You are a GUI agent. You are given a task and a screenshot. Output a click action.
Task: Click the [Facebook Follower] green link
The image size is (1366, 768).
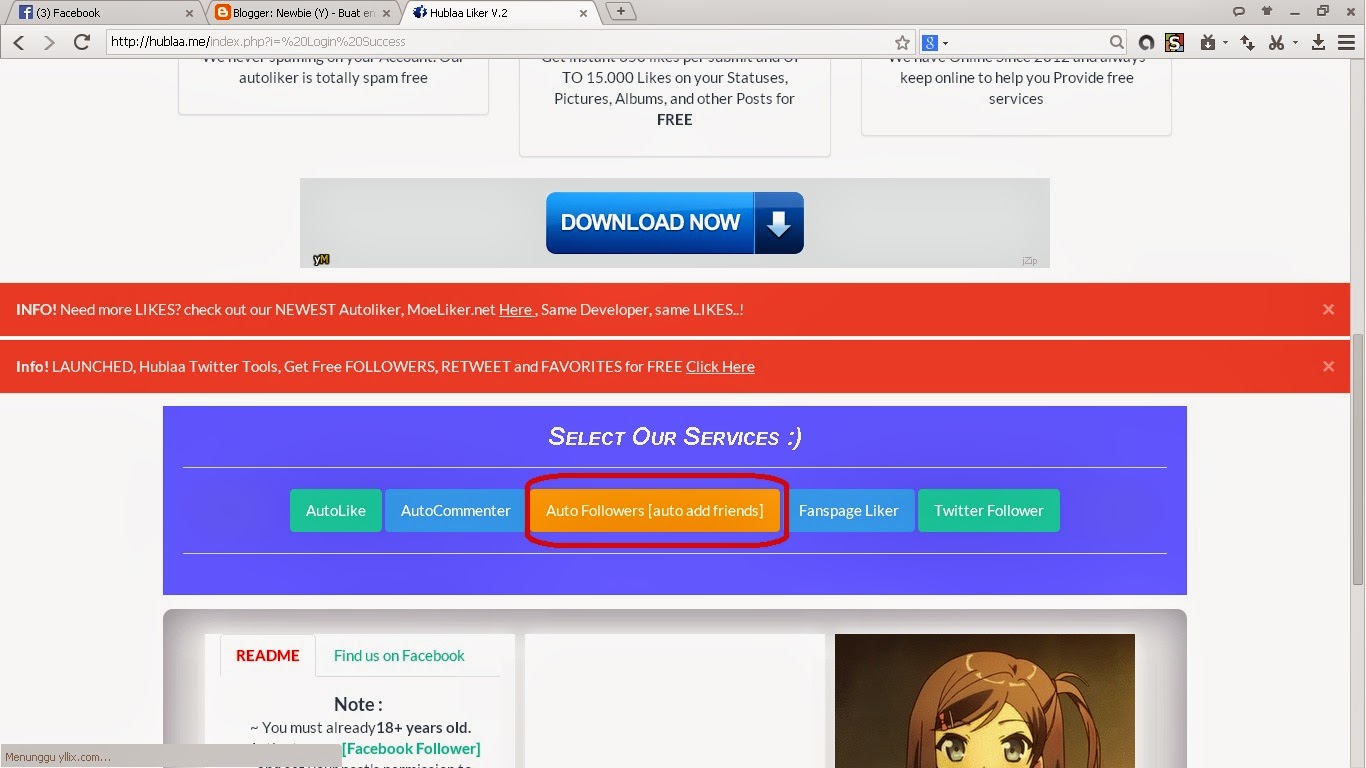[411, 748]
